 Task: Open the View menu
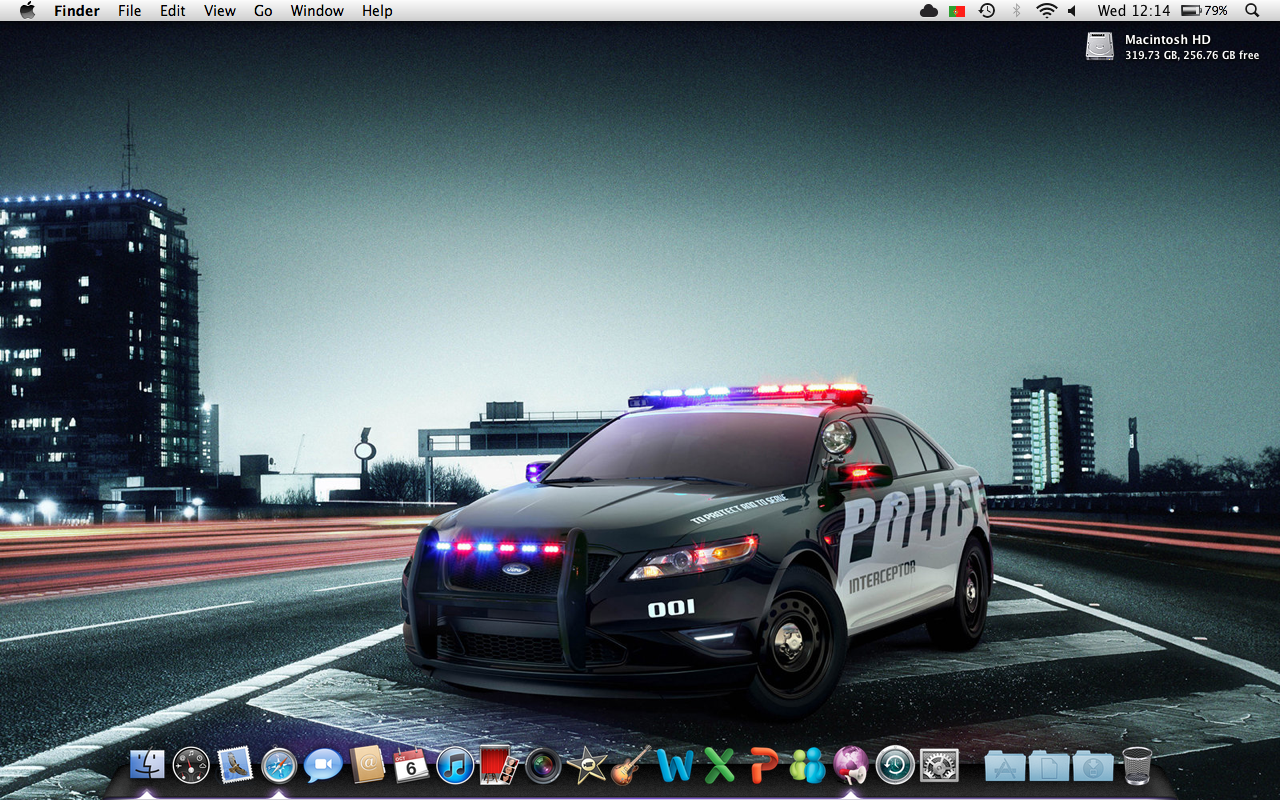coord(220,11)
